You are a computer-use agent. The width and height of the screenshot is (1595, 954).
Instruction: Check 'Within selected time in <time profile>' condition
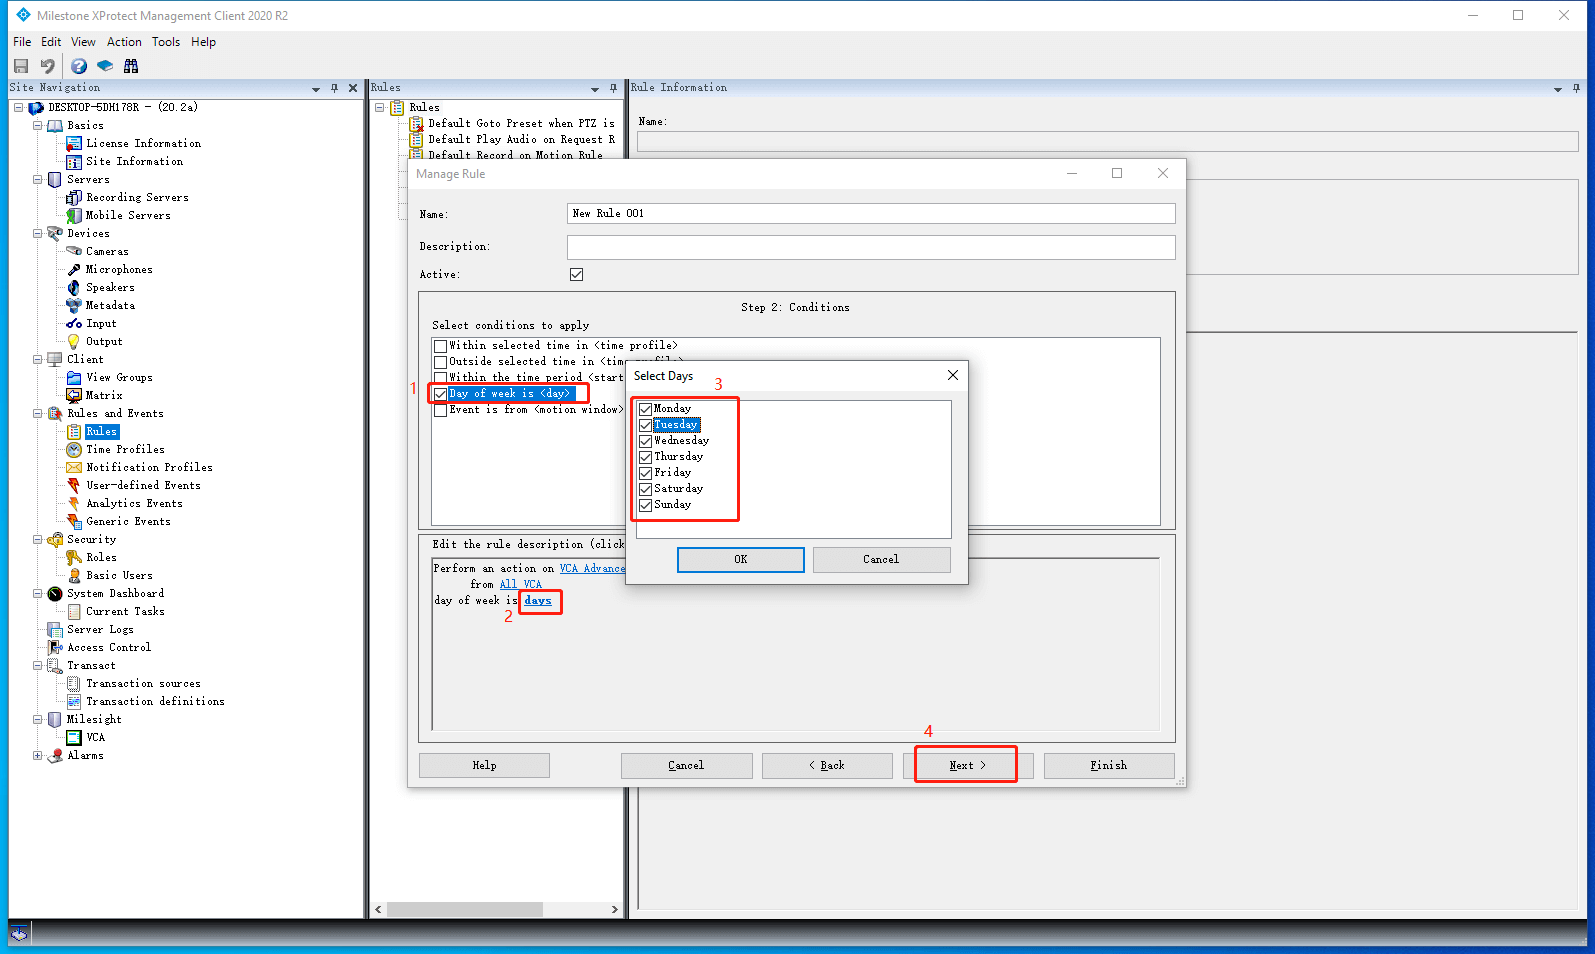440,346
